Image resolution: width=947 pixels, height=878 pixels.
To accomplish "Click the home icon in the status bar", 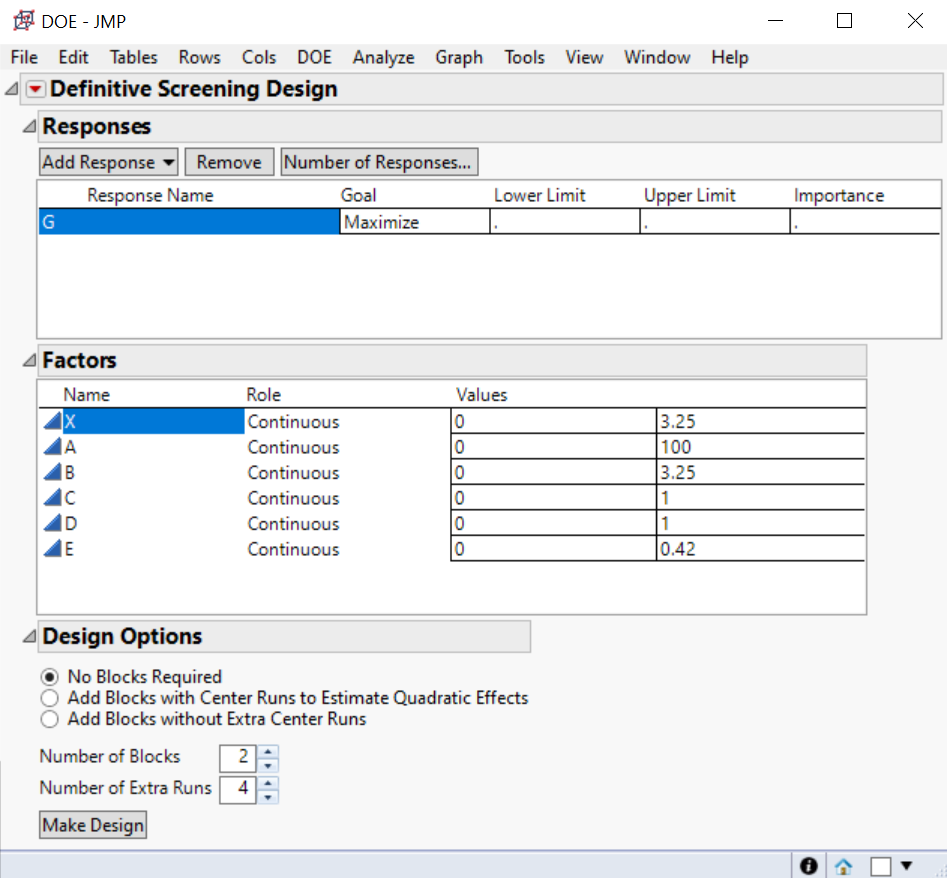I will pos(841,865).
